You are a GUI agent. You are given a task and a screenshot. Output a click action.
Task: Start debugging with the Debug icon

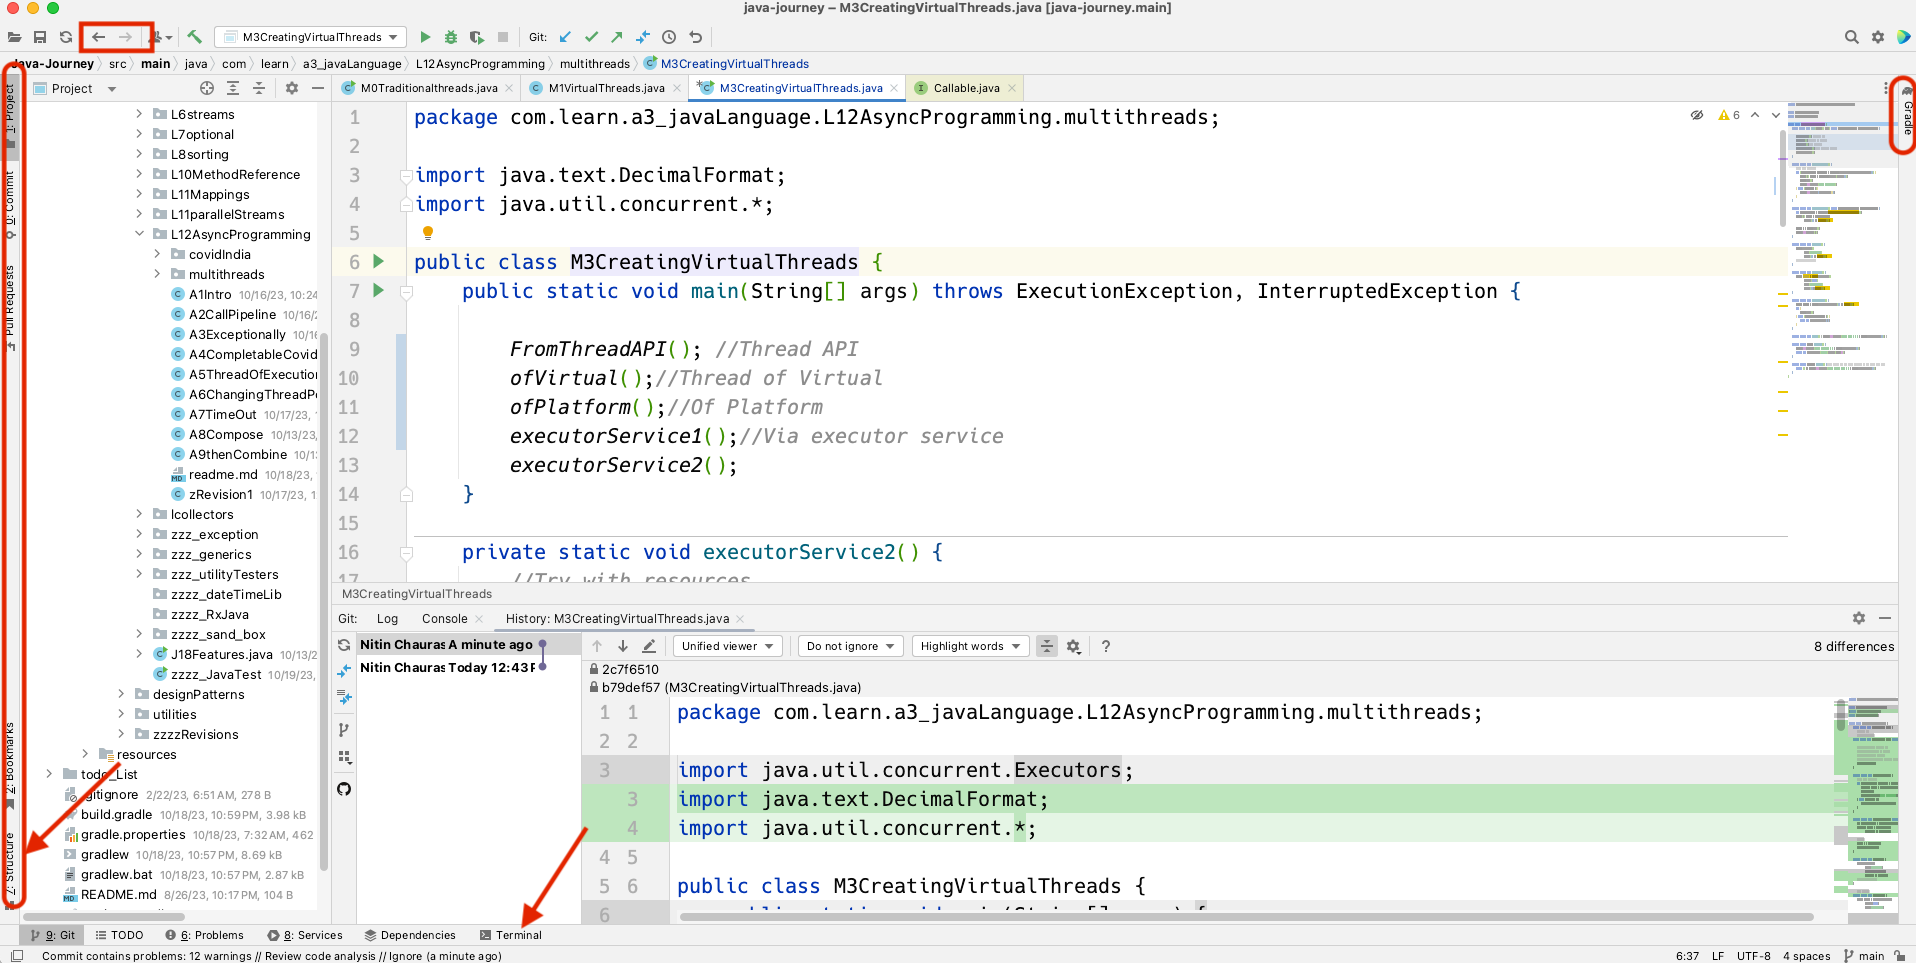(x=450, y=36)
